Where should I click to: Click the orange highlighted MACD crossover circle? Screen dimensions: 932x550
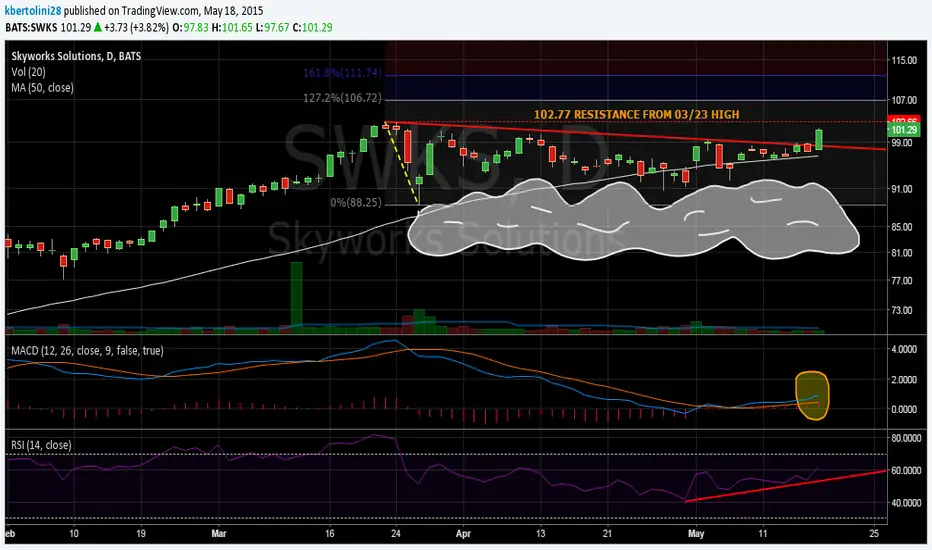[812, 395]
